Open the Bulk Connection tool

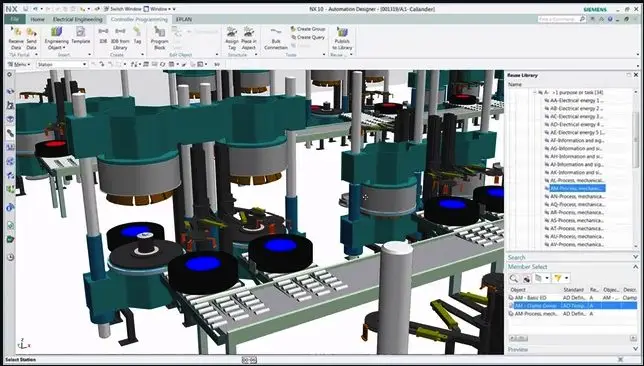(x=276, y=38)
